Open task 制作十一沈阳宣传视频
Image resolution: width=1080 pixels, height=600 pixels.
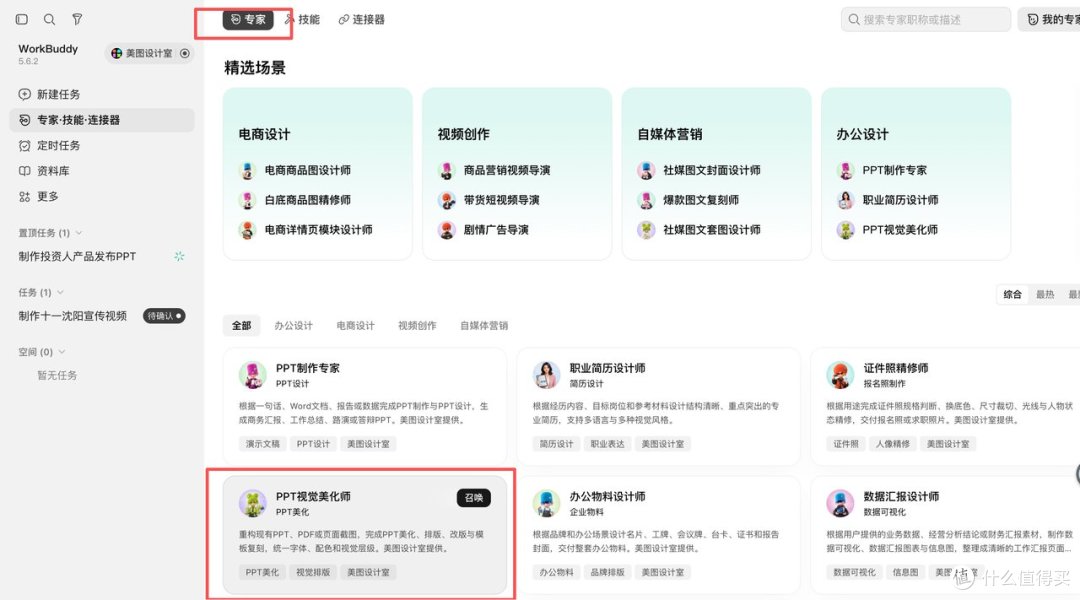(72, 315)
